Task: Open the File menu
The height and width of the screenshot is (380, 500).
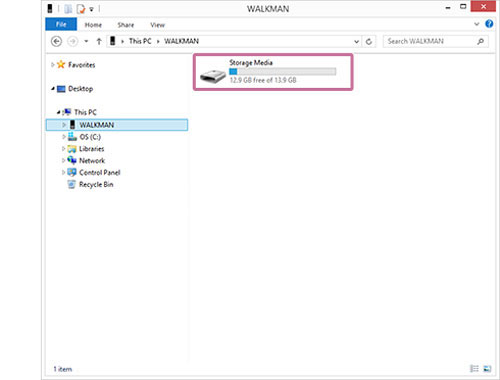Action: pos(61,24)
